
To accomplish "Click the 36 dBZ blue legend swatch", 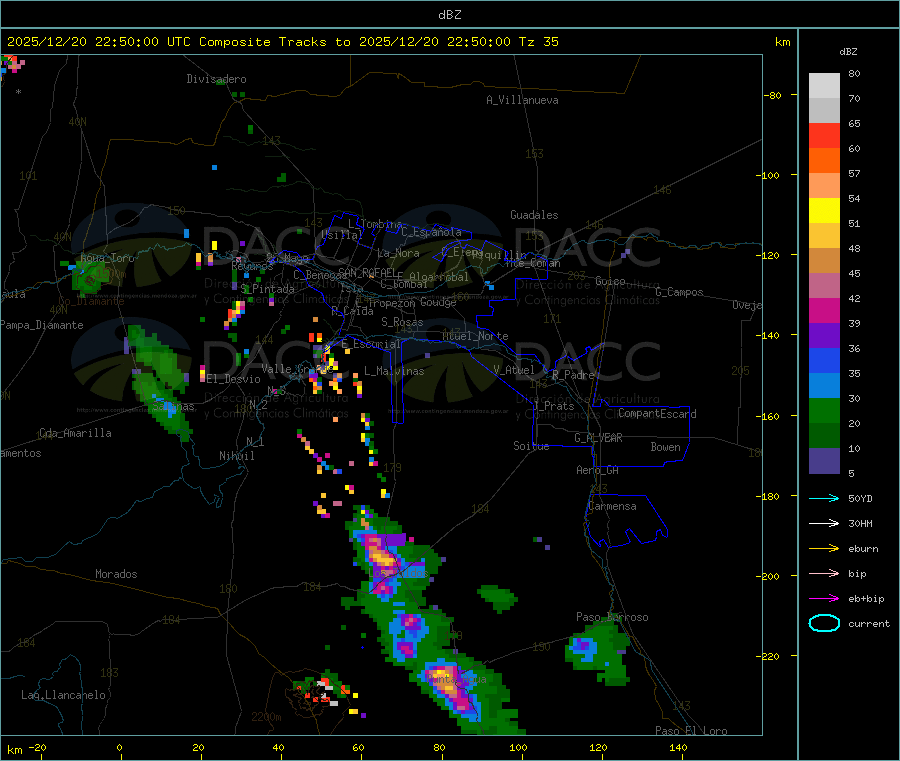I will pyautogui.click(x=824, y=360).
